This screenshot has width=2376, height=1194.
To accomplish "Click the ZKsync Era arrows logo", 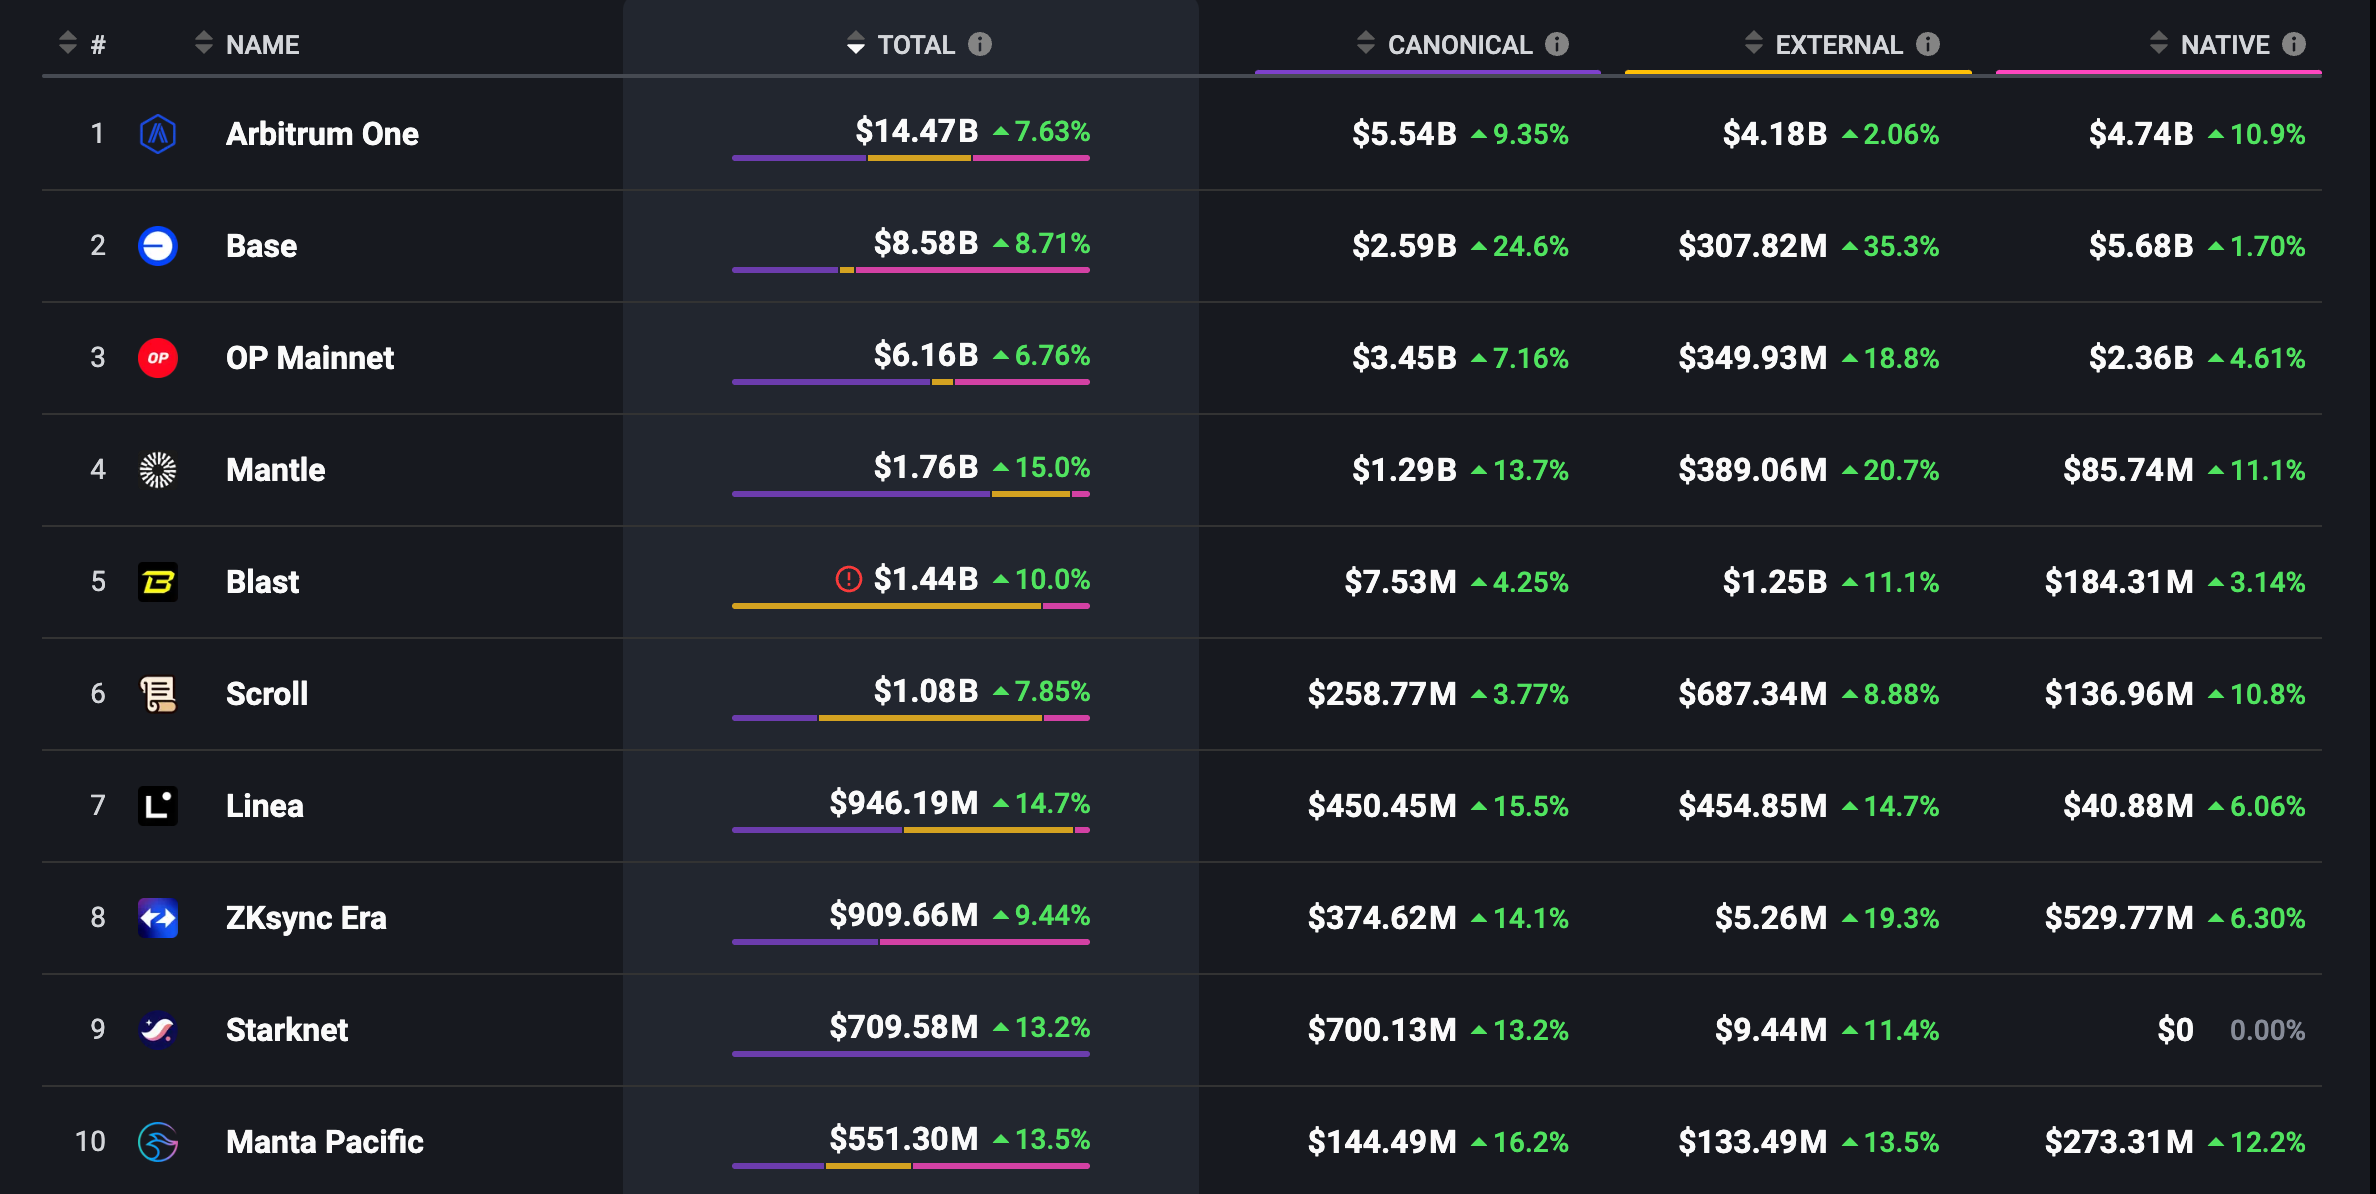I will [158, 918].
